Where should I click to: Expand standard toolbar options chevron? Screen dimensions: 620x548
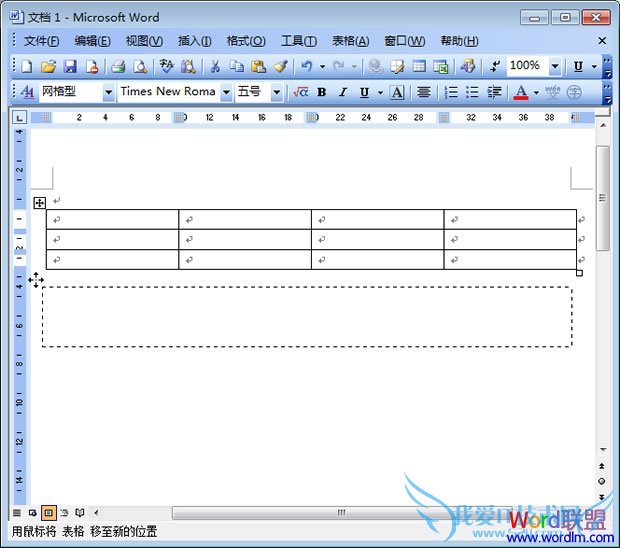[607, 67]
